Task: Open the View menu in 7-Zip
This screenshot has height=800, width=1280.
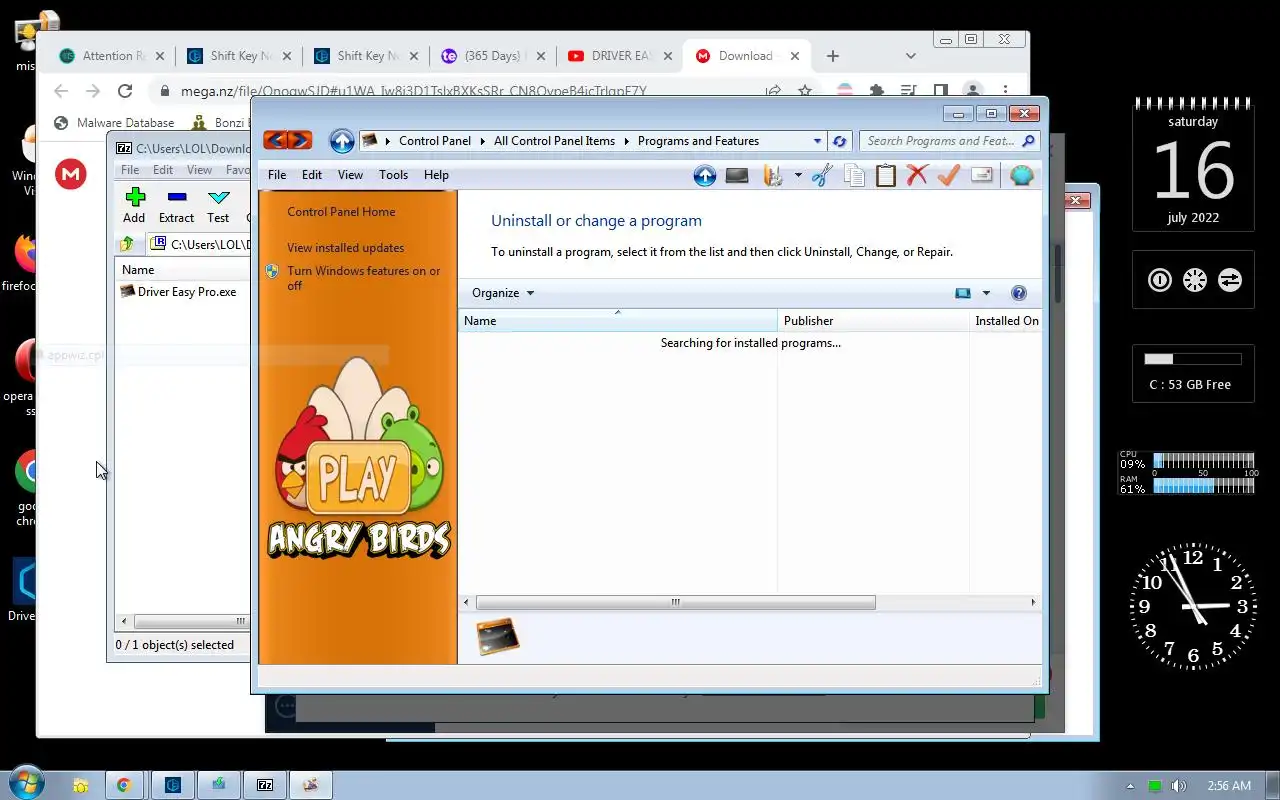Action: [199, 170]
